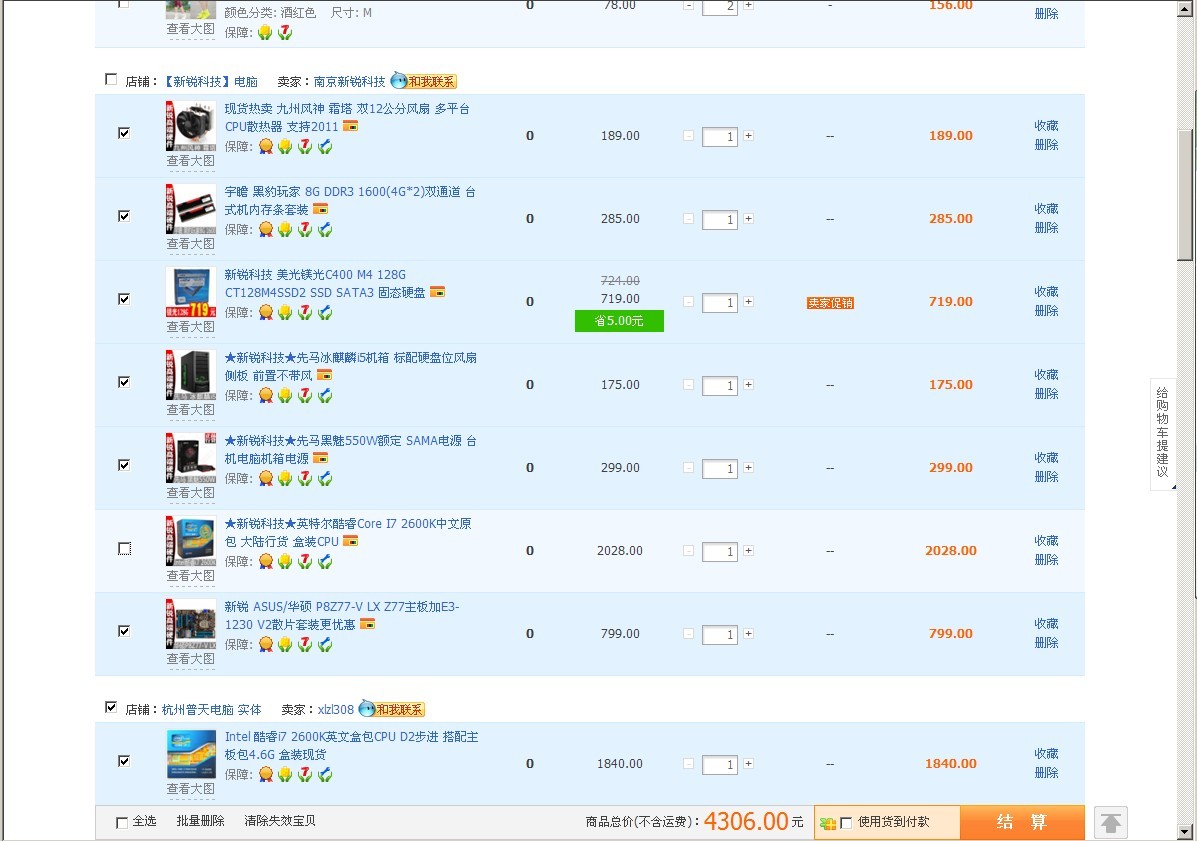Viewport: 1197px width, 841px height.
Task: Click the gold medal guarantee icon for 美光 SSD
Action: (266, 313)
